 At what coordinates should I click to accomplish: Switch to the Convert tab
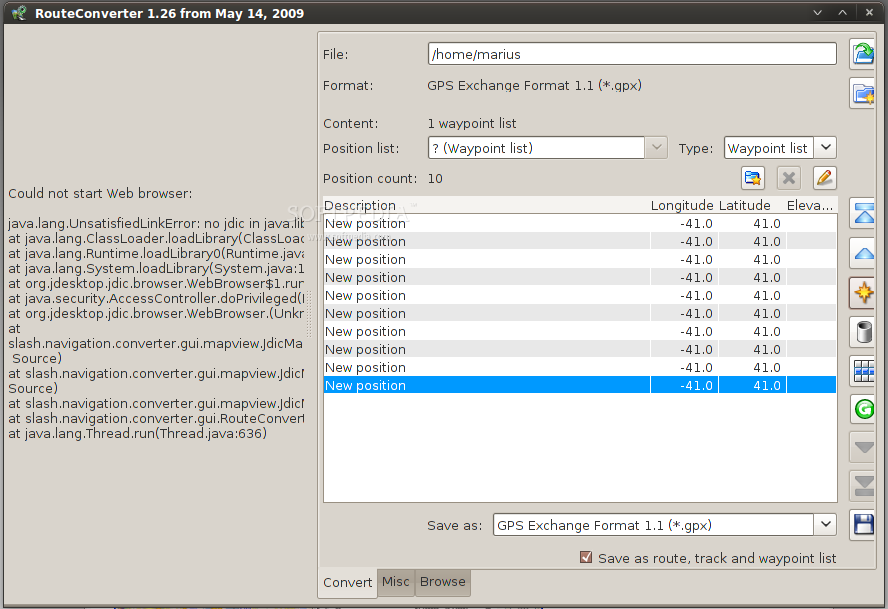[x=347, y=582]
